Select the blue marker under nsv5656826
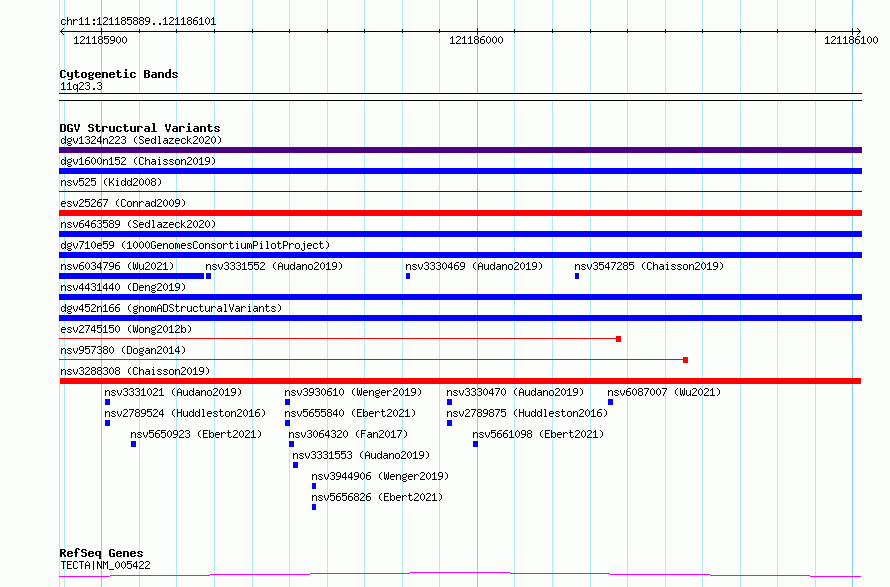 point(314,507)
